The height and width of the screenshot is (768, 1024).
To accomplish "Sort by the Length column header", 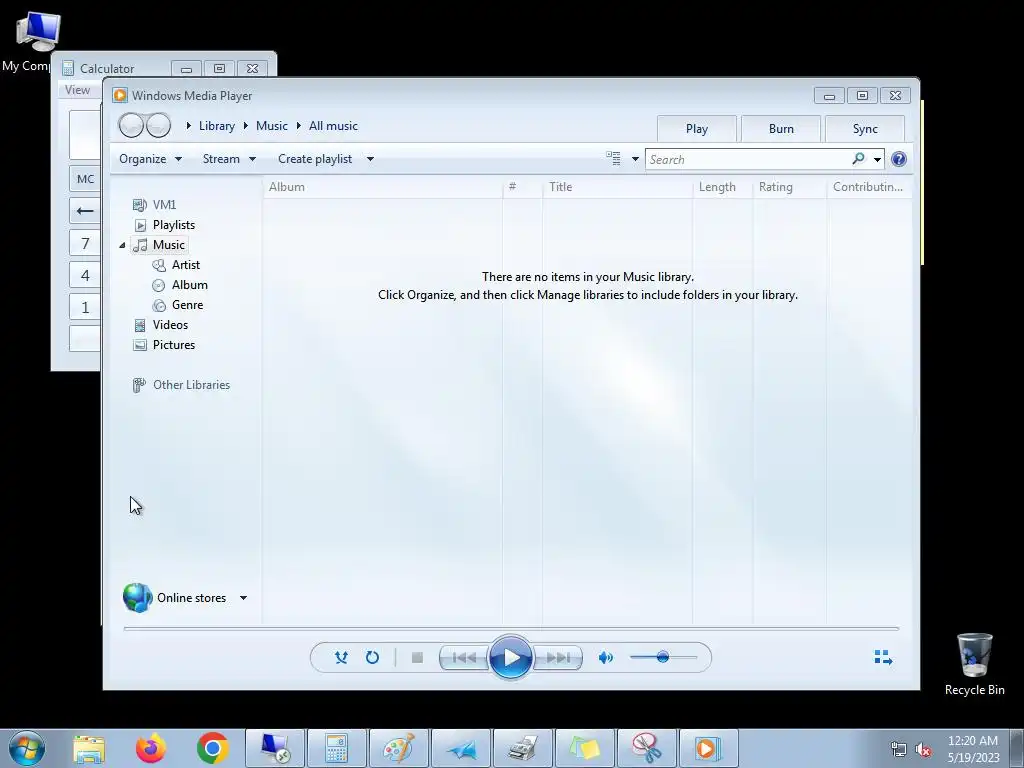I will pyautogui.click(x=723, y=187).
